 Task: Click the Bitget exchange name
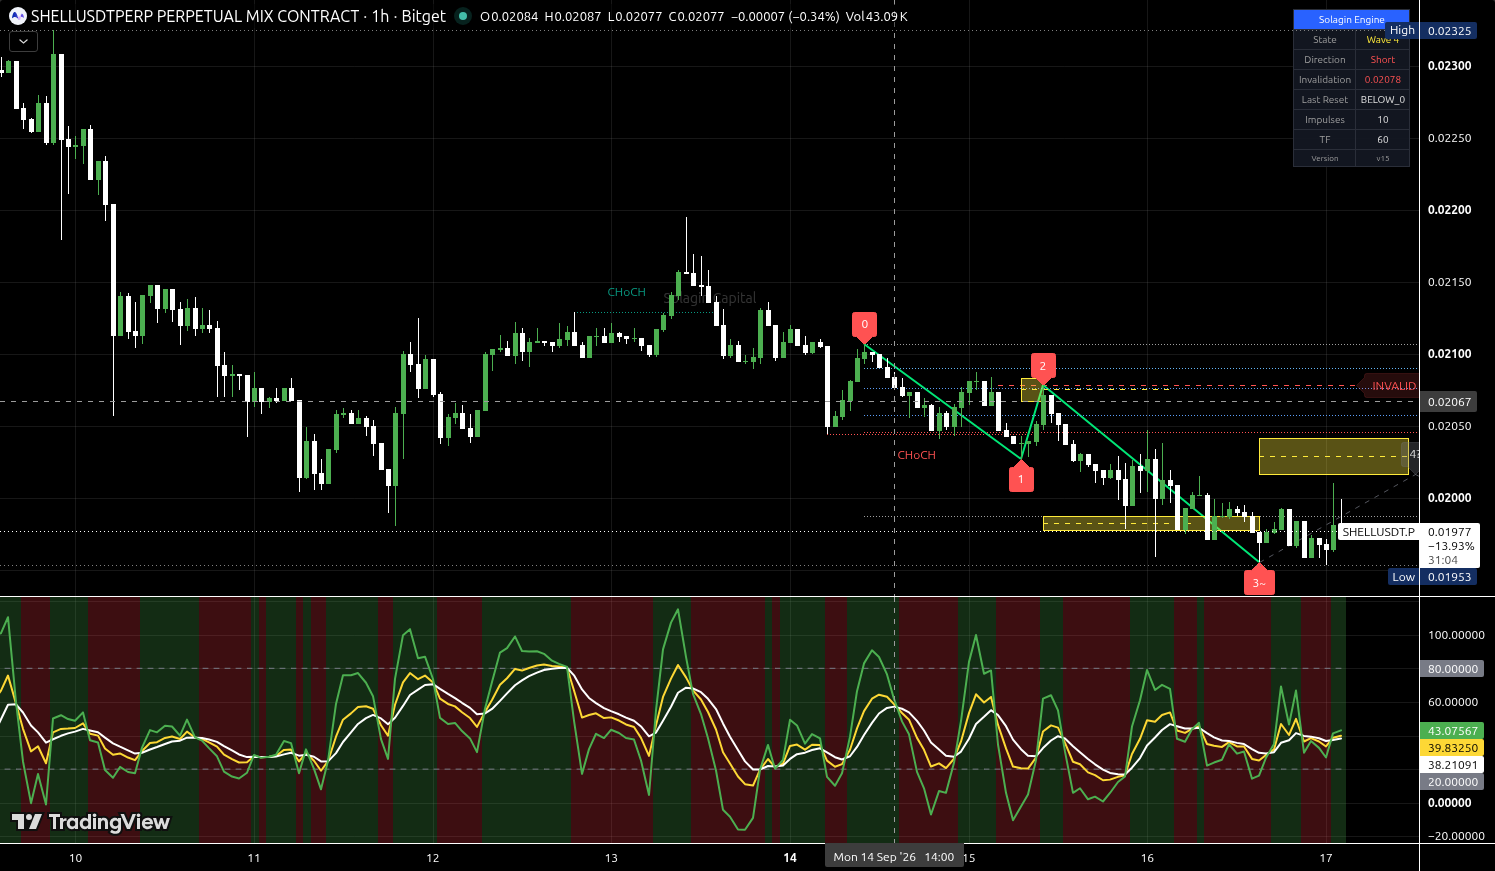(423, 16)
